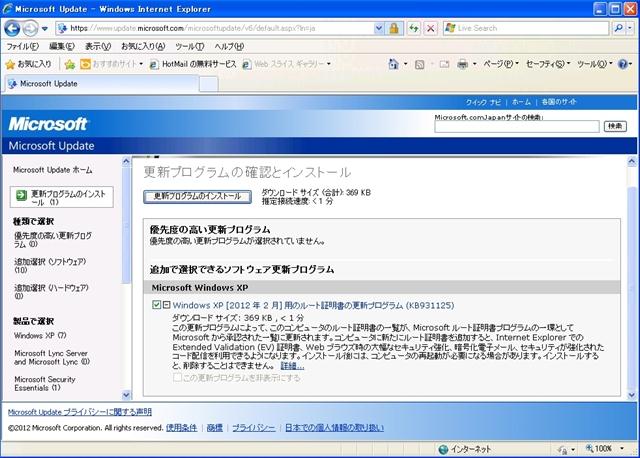The height and width of the screenshot is (458, 640).
Task: Click the Refresh page icon
Action: click(414, 28)
